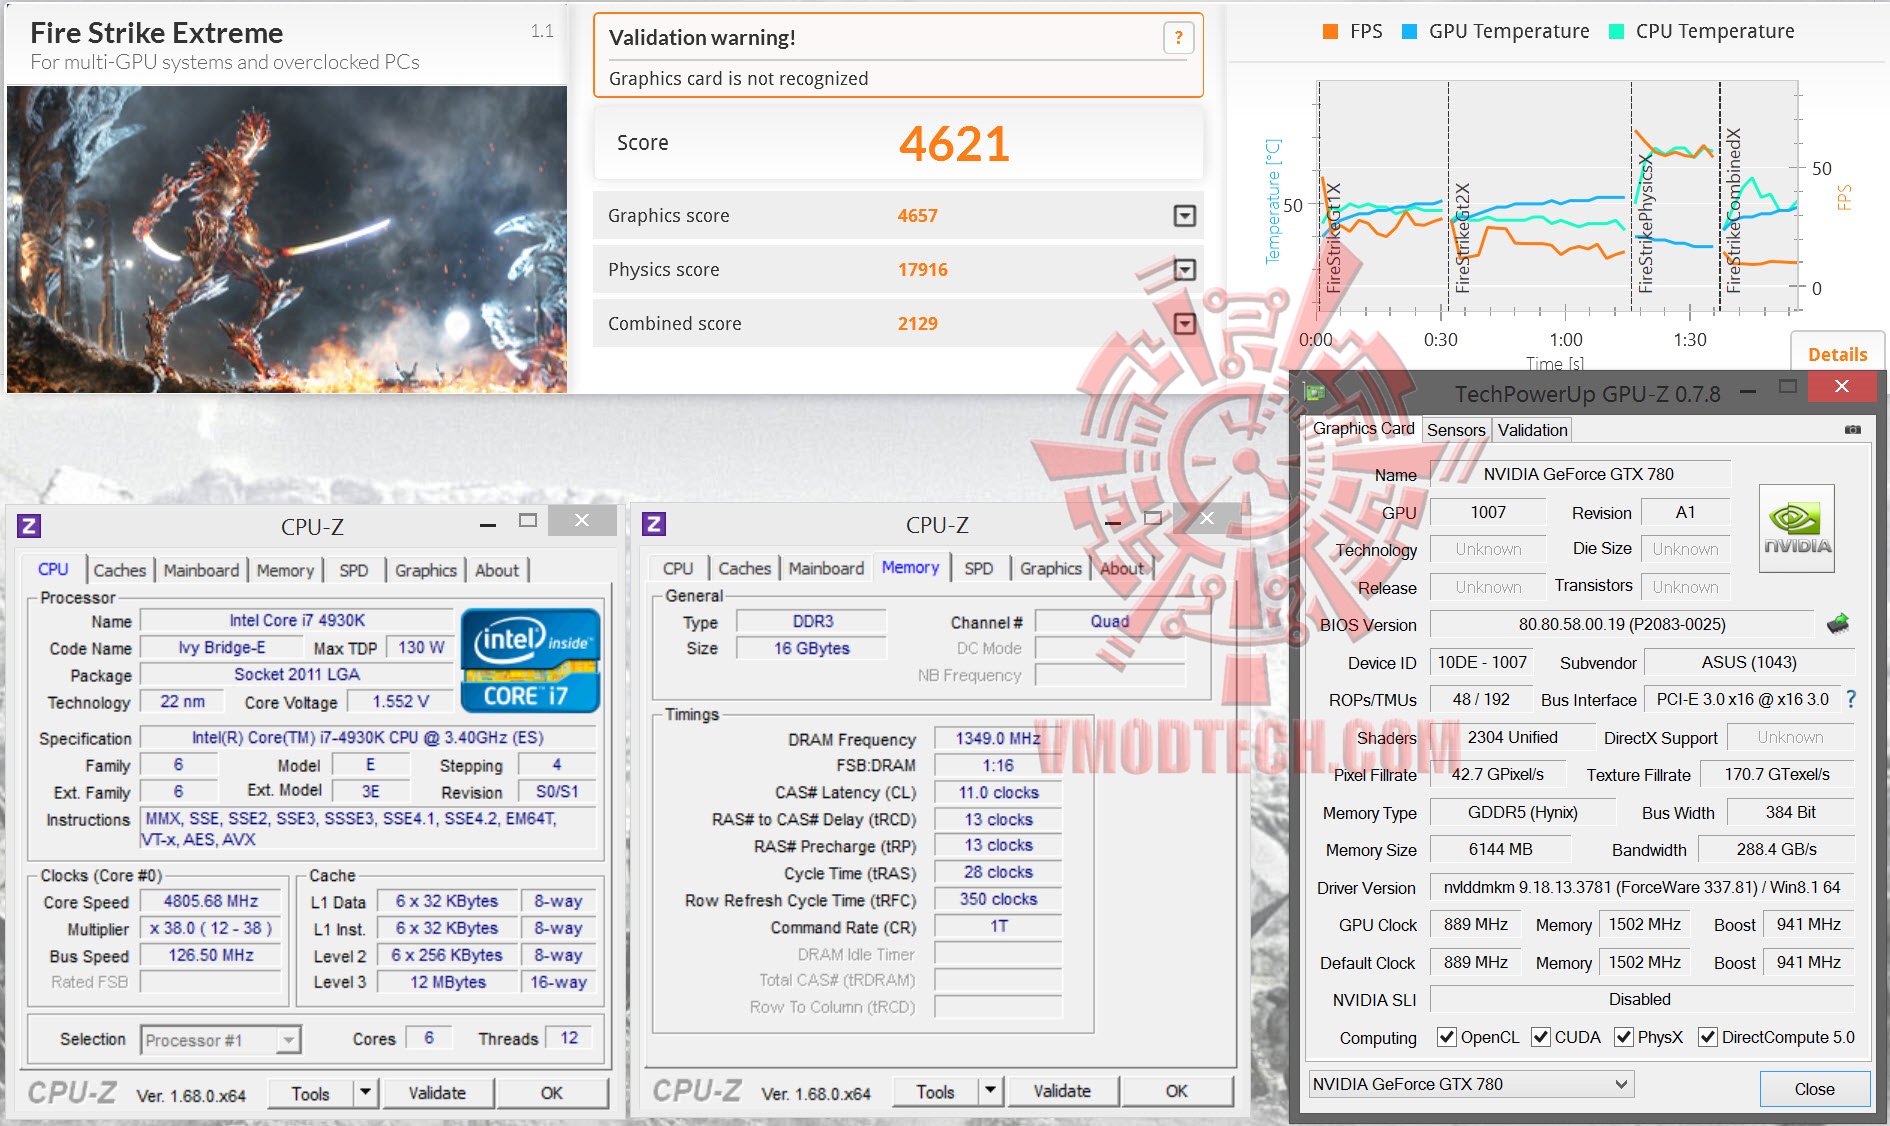
Task: Open the Graphics tab in Memory CPU-Z window
Action: coord(1051,568)
